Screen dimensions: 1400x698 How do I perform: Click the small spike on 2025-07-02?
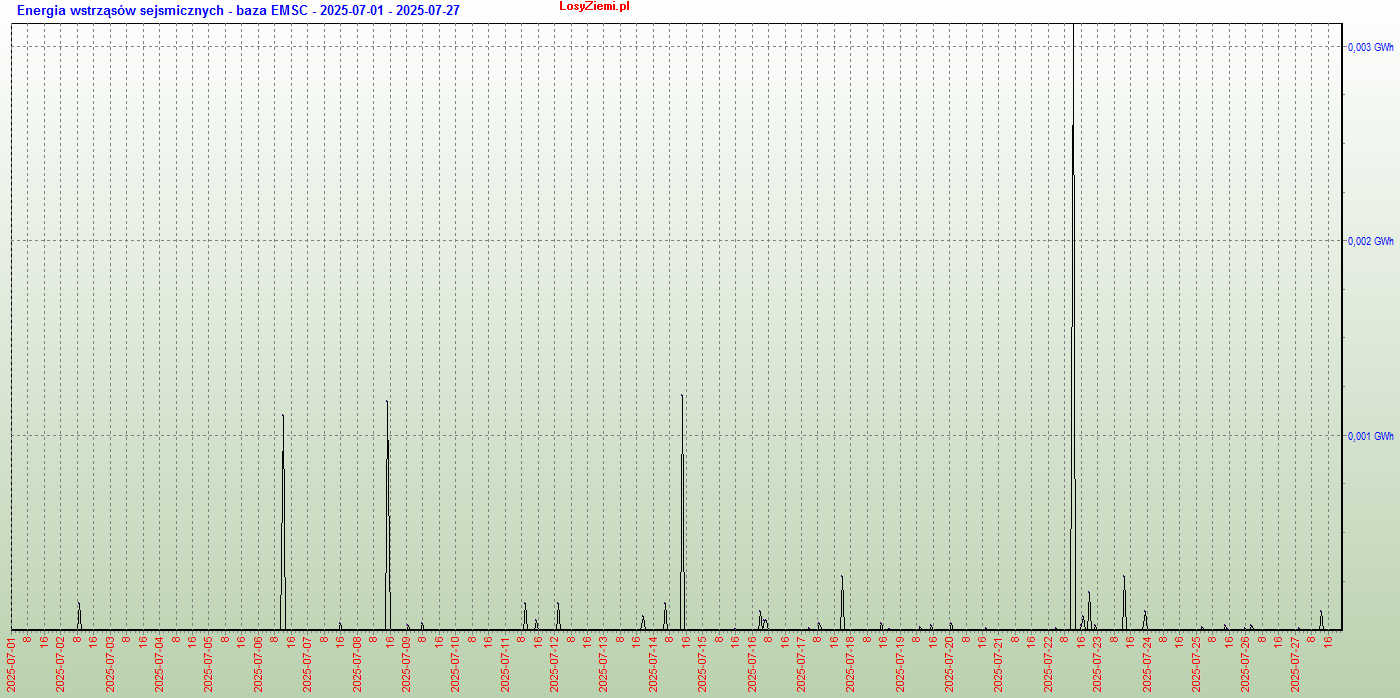coord(79,615)
